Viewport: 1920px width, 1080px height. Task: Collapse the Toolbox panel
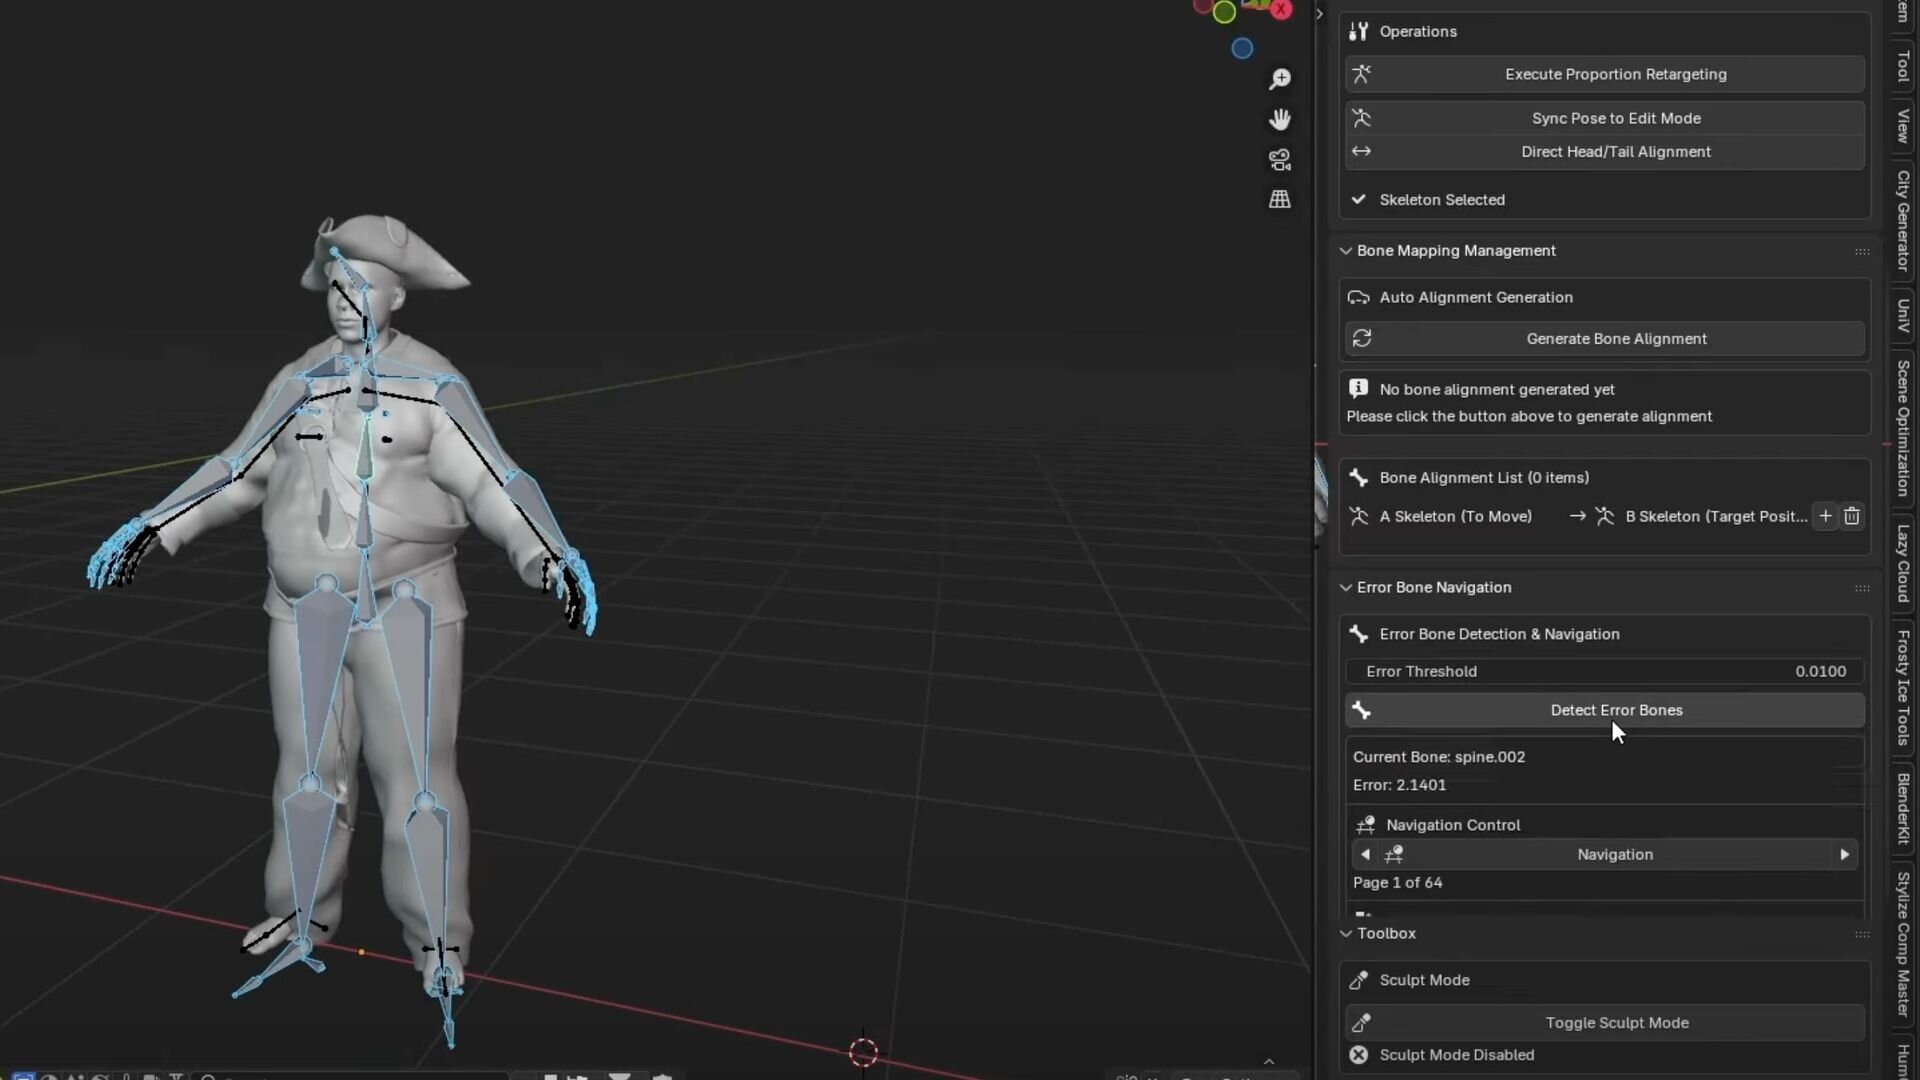(1346, 934)
